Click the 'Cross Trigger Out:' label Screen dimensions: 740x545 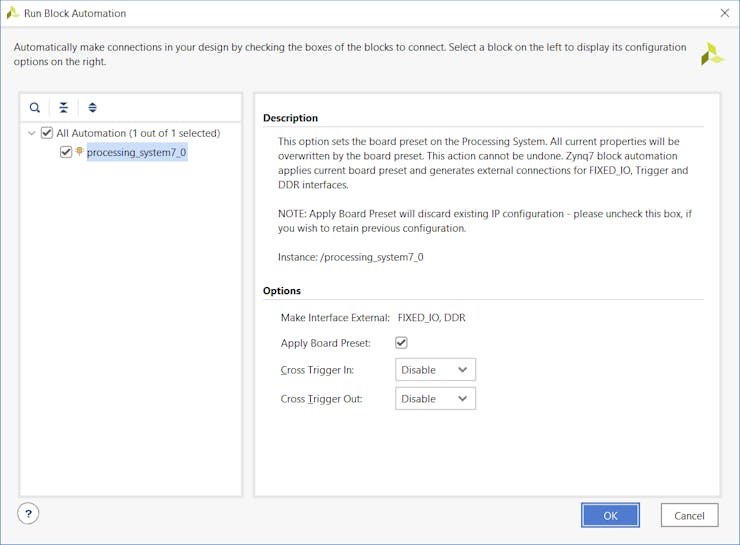(321, 399)
